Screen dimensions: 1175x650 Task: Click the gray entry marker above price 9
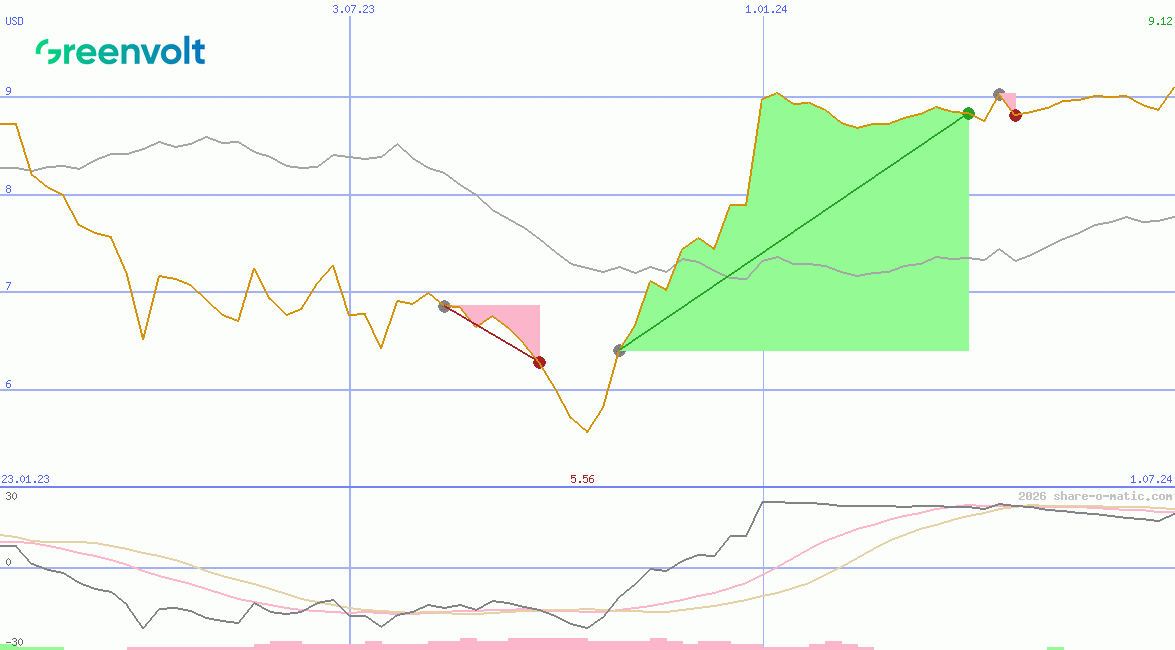999,95
